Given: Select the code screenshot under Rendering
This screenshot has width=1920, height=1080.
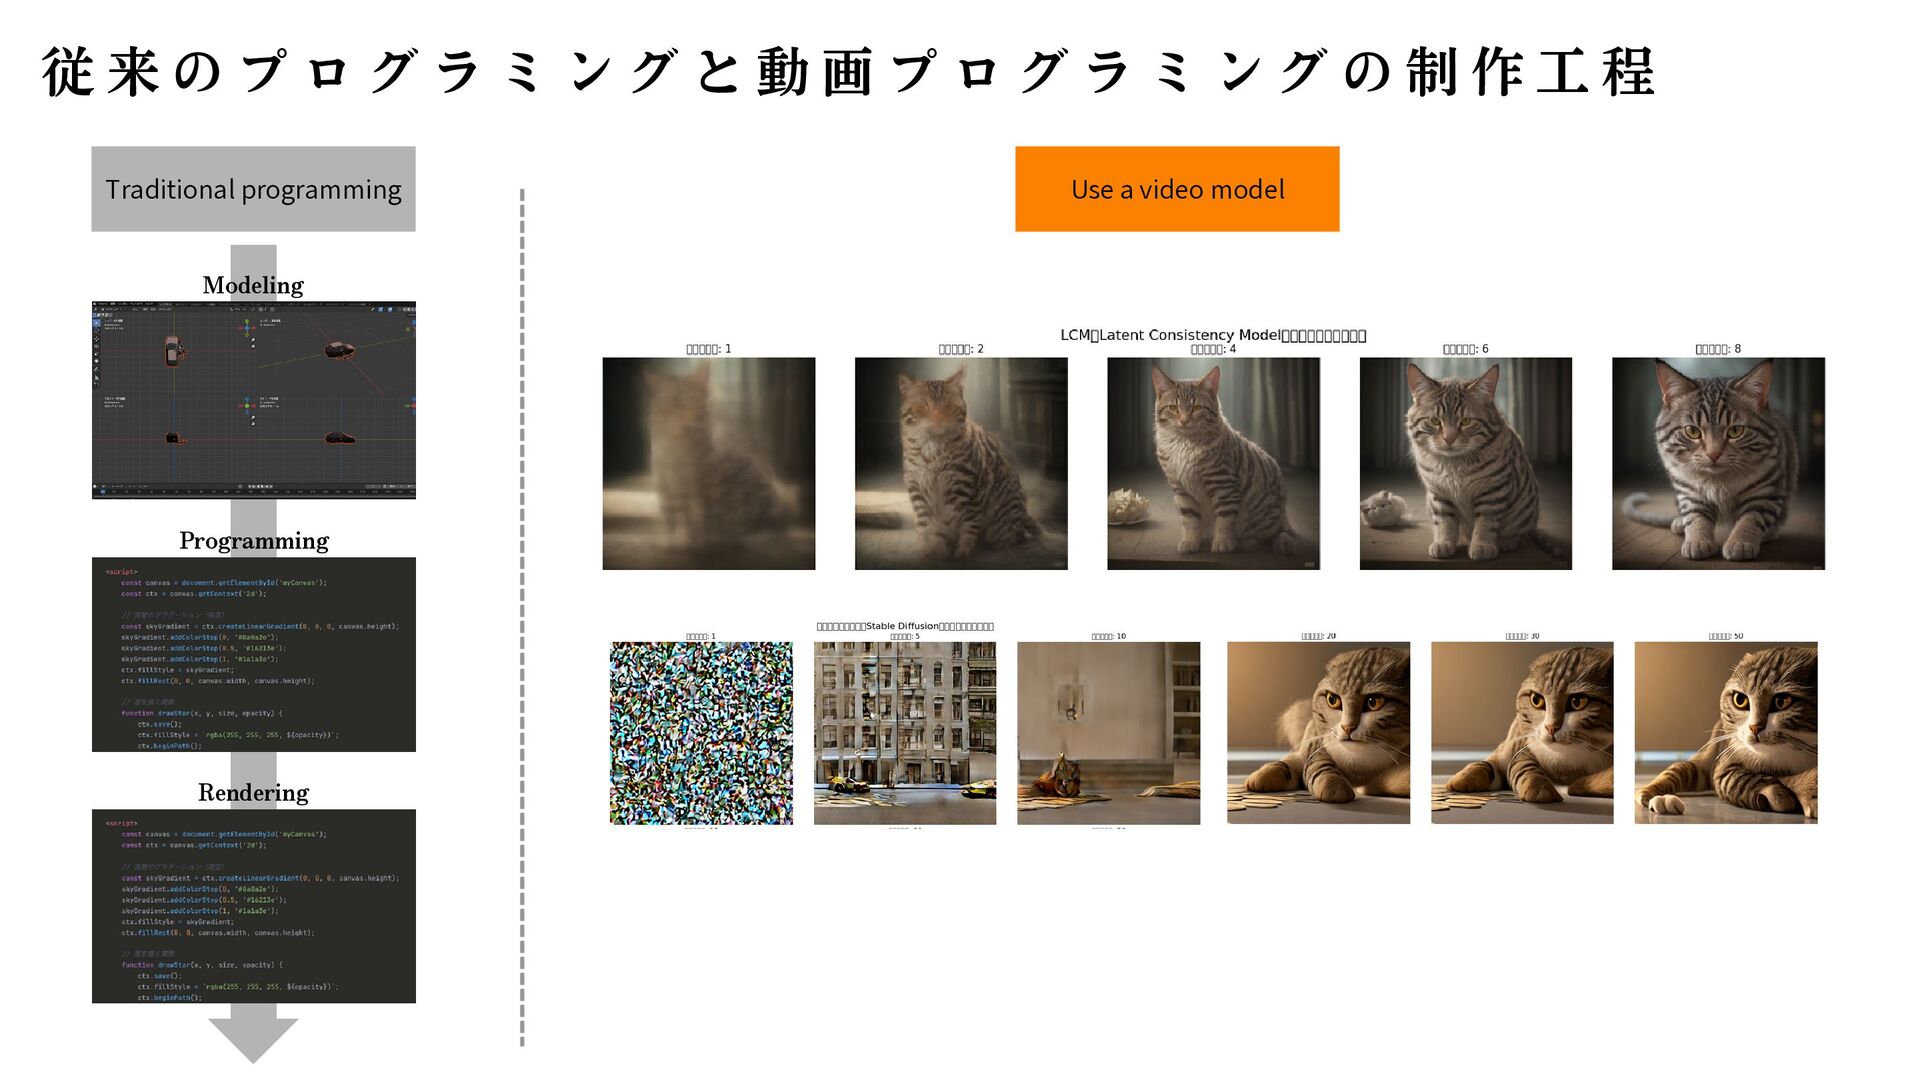Looking at the screenshot, I should (254, 906).
